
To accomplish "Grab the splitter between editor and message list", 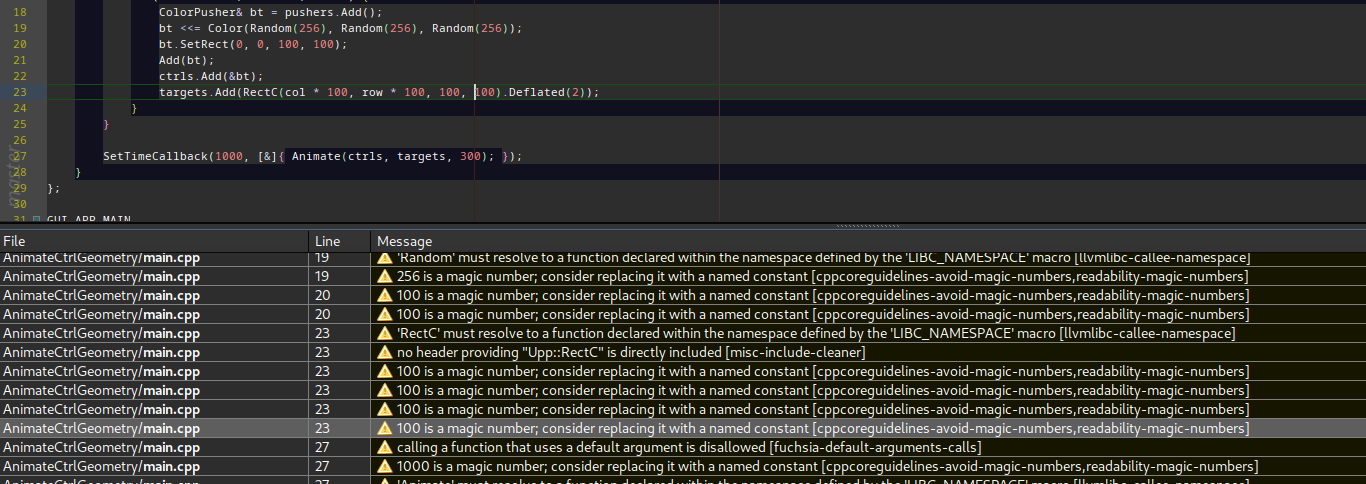I will click(683, 228).
